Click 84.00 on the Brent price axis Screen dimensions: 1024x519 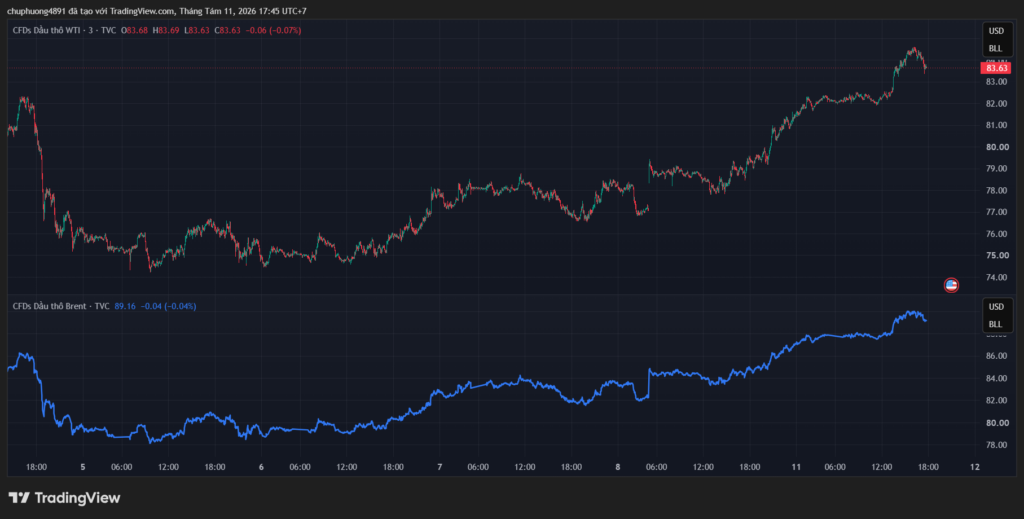coord(996,379)
